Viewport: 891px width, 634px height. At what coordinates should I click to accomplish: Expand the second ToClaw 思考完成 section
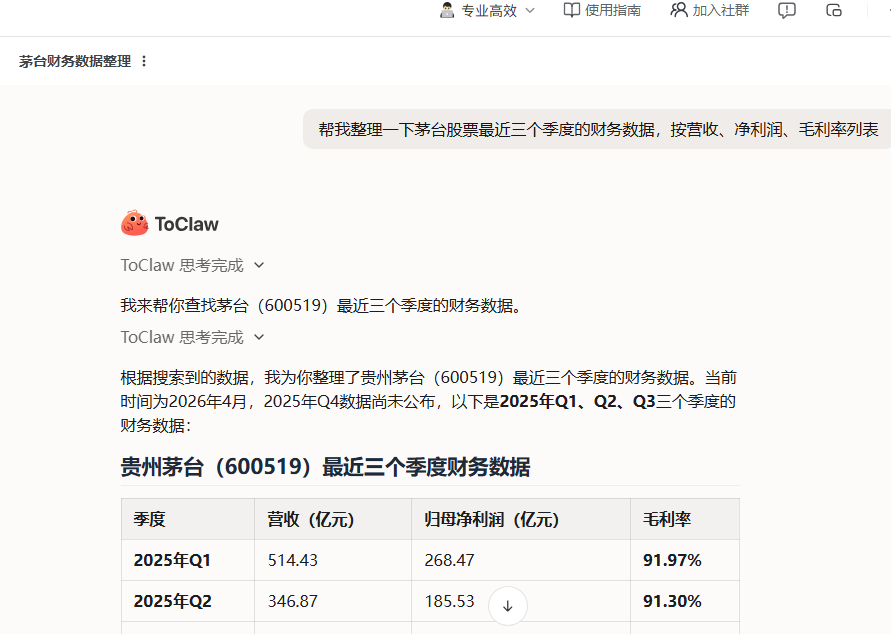pos(193,337)
